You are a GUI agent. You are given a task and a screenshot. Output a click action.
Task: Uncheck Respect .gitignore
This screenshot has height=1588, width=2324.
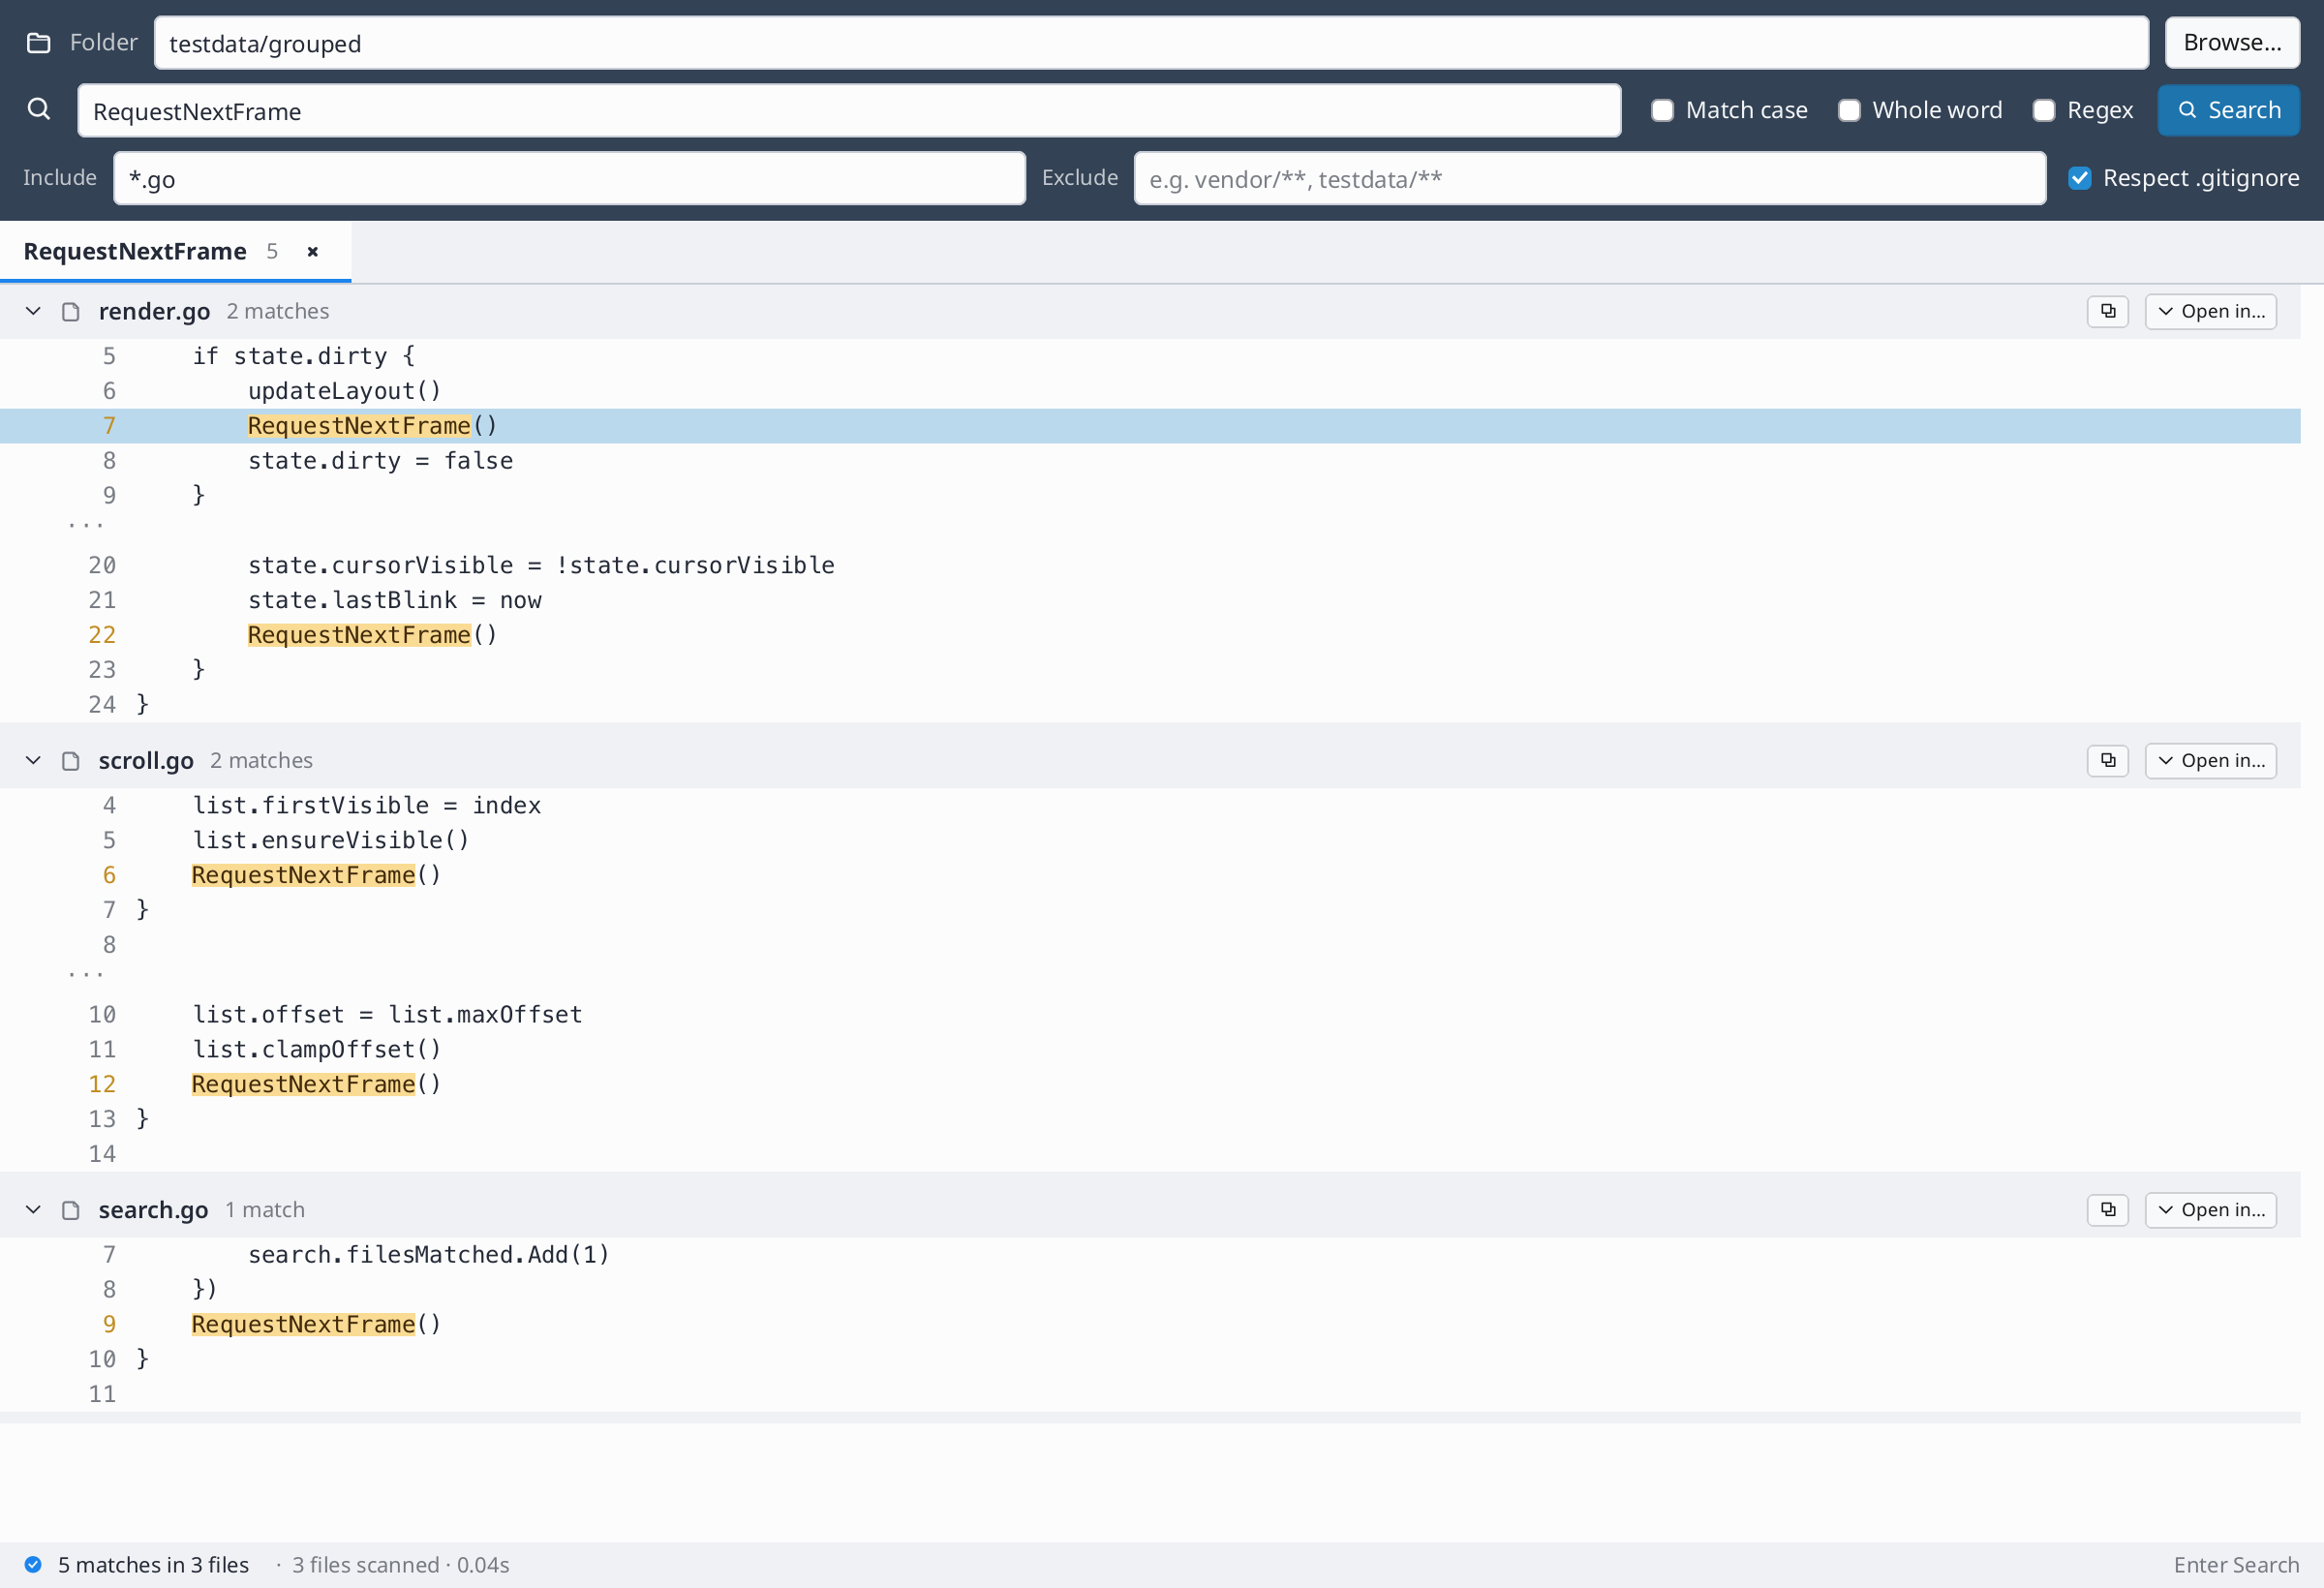pos(2079,178)
